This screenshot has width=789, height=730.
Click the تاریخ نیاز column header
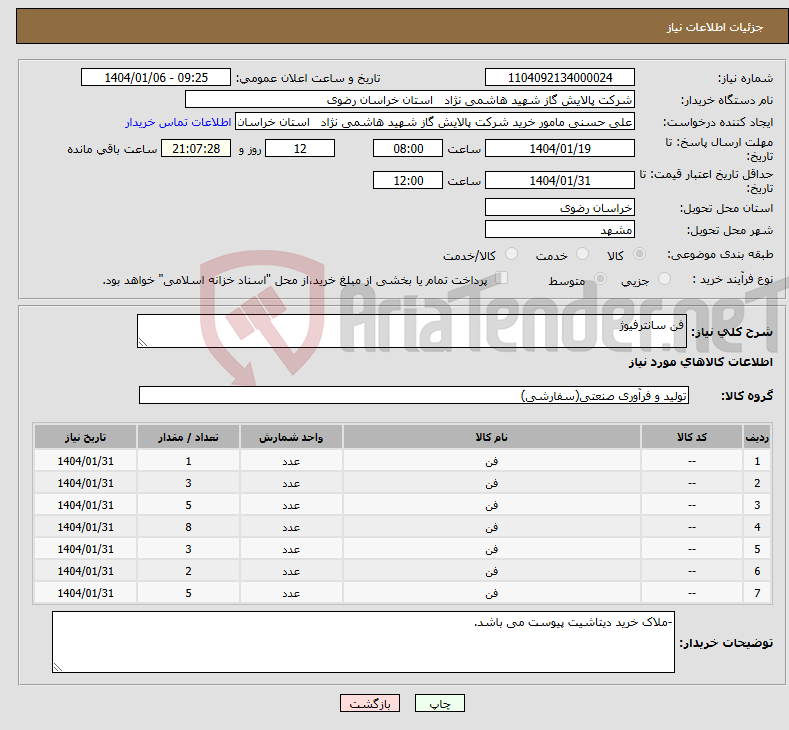[85, 438]
